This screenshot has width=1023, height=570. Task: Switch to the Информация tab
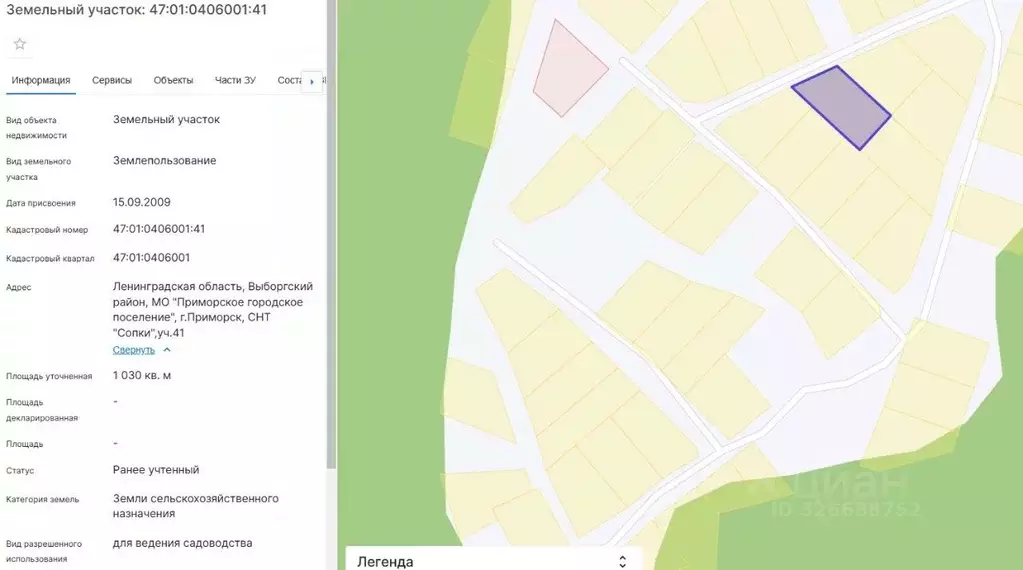point(41,81)
